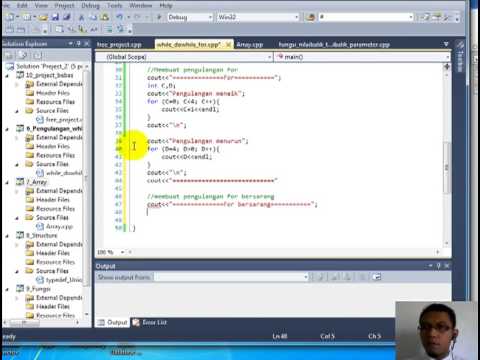The width and height of the screenshot is (480, 360).
Task: Click the editor split-window handle above the scrollbar
Action: tap(447, 67)
